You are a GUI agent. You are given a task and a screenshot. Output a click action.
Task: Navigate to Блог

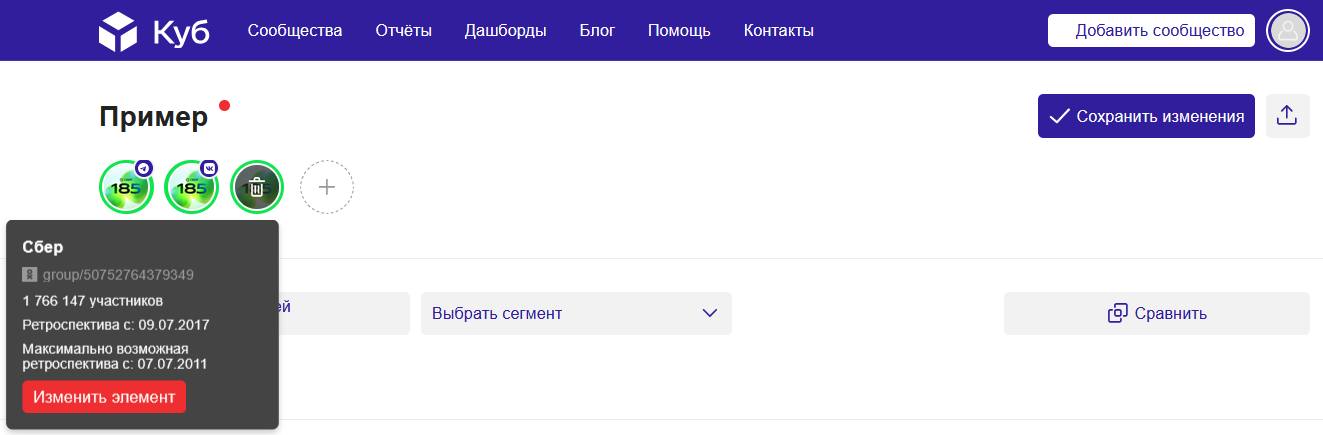597,31
